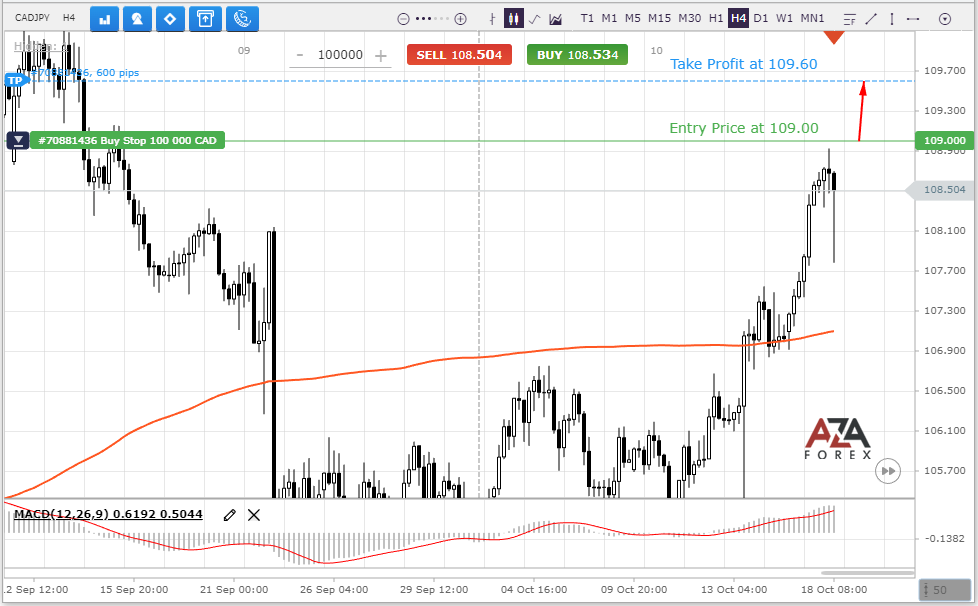The width and height of the screenshot is (978, 606).
Task: Switch chart to candlestick view
Action: pos(513,19)
